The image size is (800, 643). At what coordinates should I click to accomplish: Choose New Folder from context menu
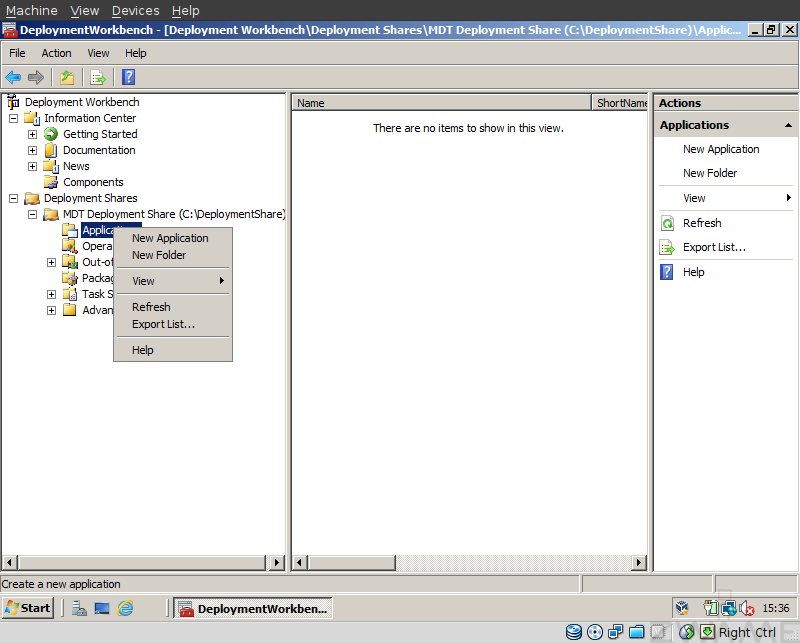click(x=173, y=255)
